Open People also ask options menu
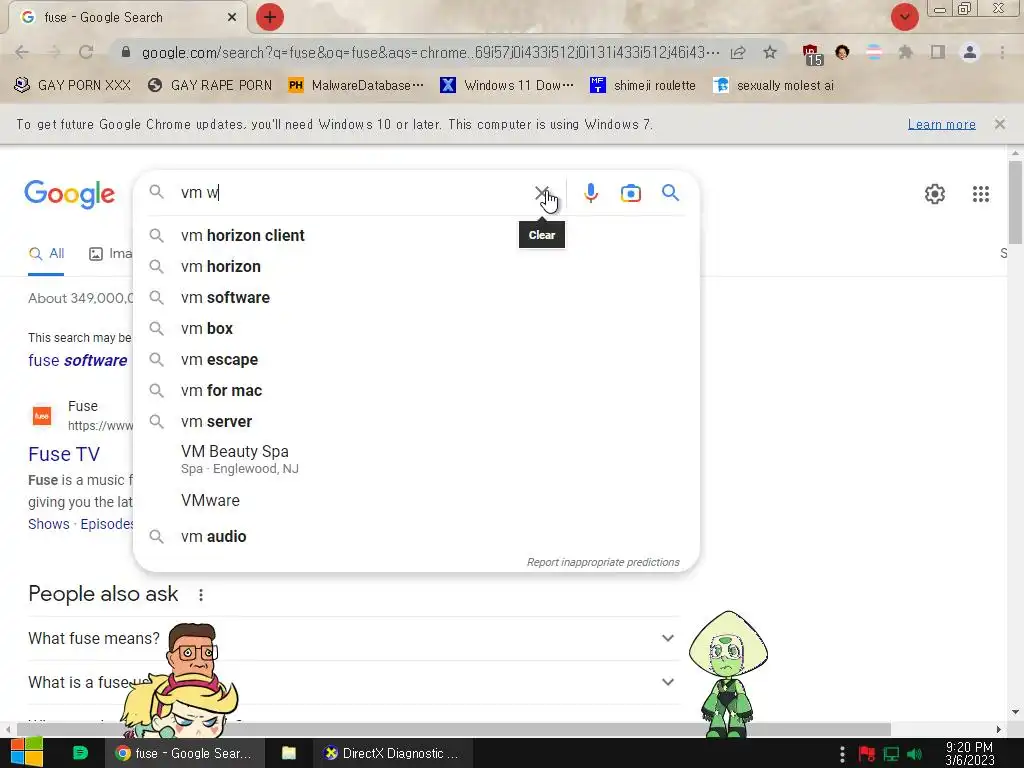This screenshot has width=1024, height=768. click(200, 595)
